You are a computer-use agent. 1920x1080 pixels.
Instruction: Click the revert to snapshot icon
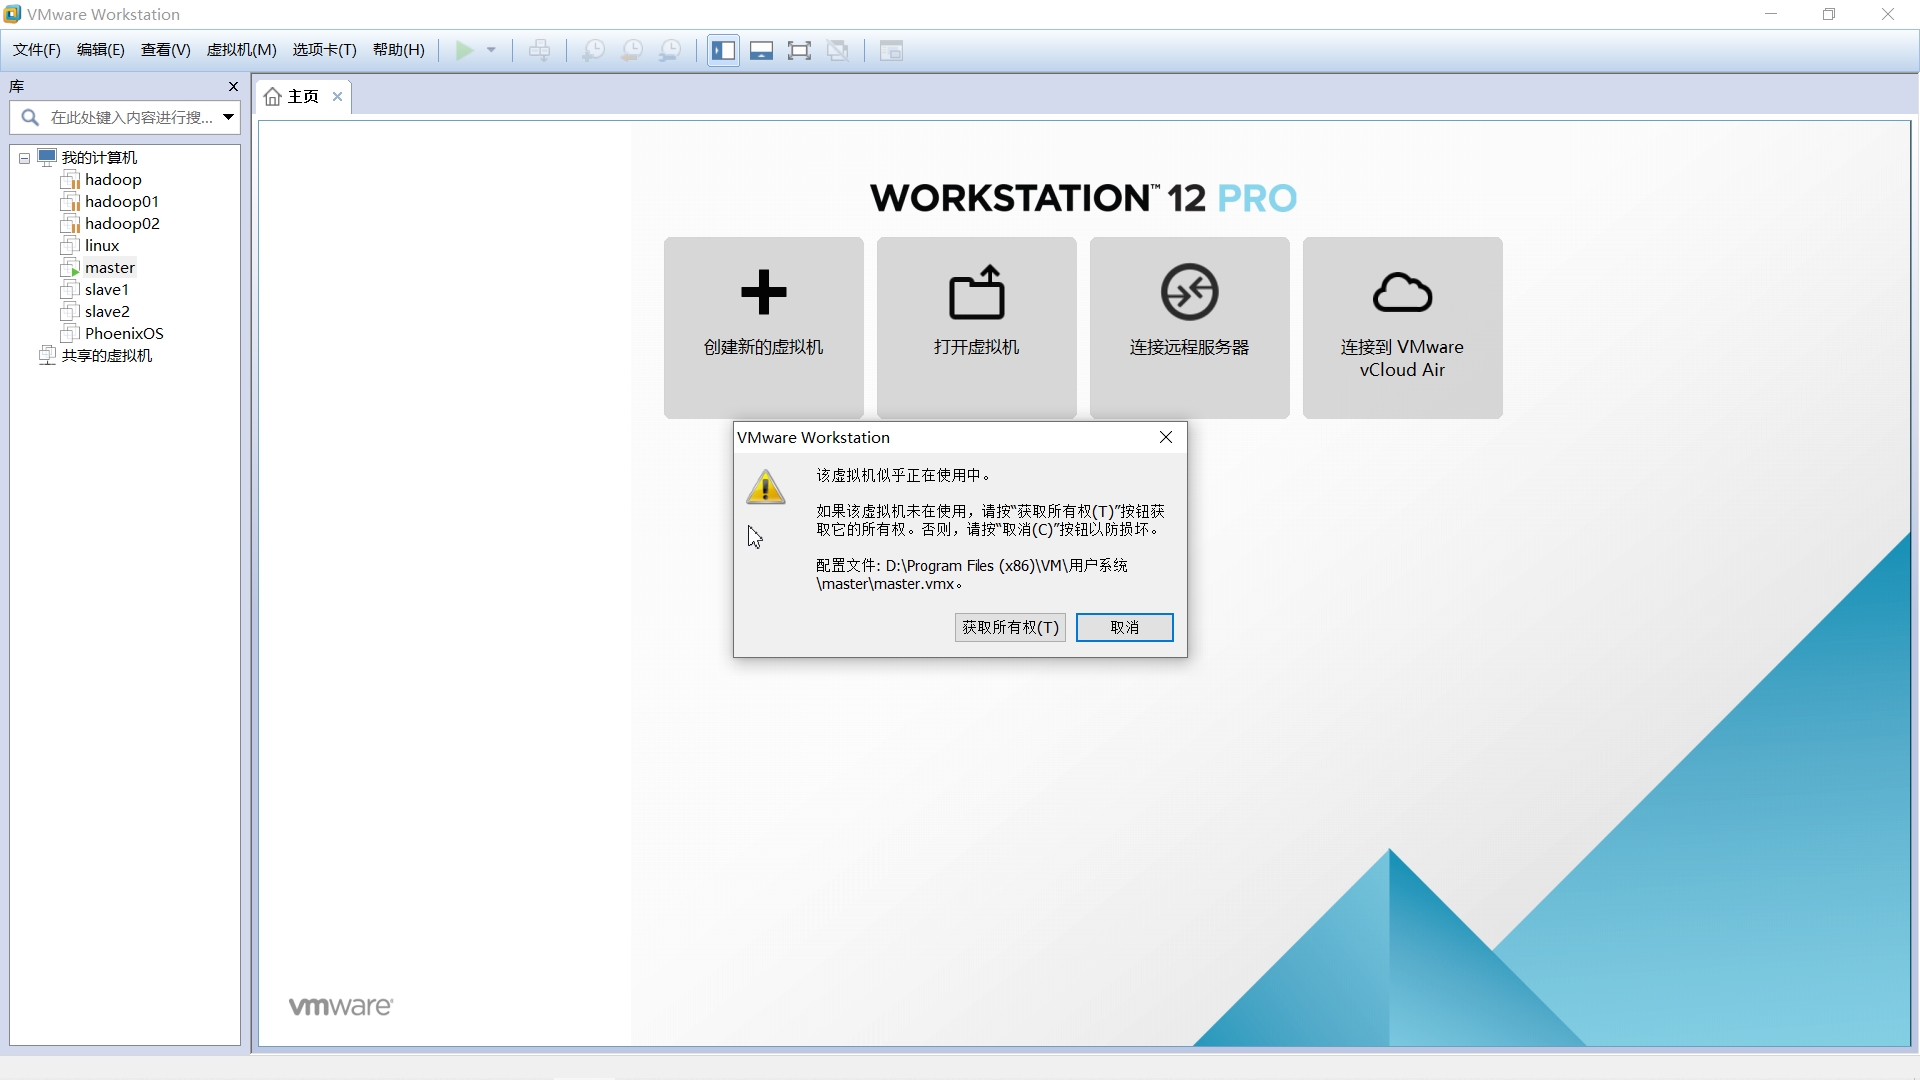(x=632, y=50)
